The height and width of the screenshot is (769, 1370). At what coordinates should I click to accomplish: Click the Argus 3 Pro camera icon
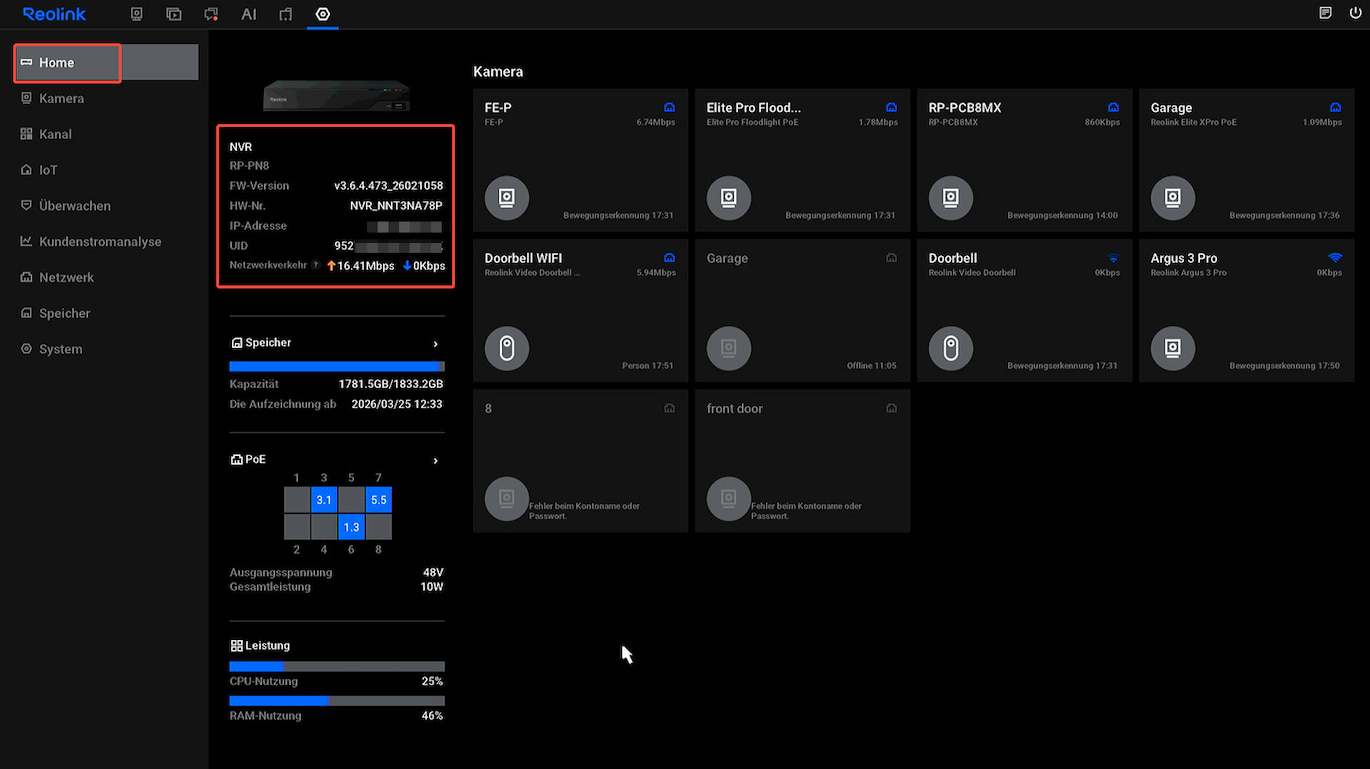1173,348
